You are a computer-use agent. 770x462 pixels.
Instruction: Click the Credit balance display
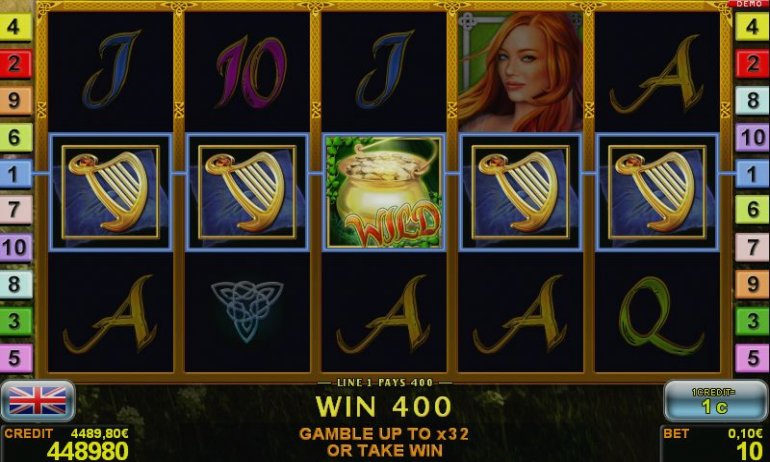(65, 444)
